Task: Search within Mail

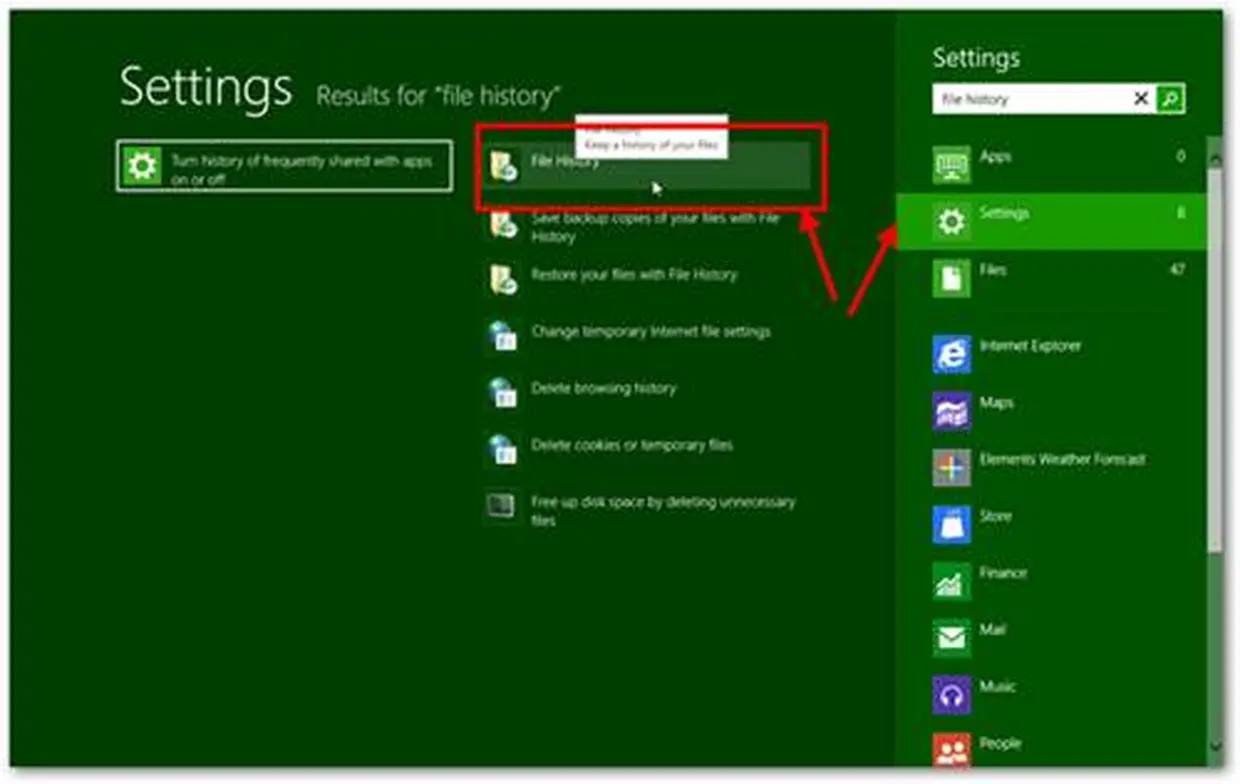Action: click(1051, 638)
